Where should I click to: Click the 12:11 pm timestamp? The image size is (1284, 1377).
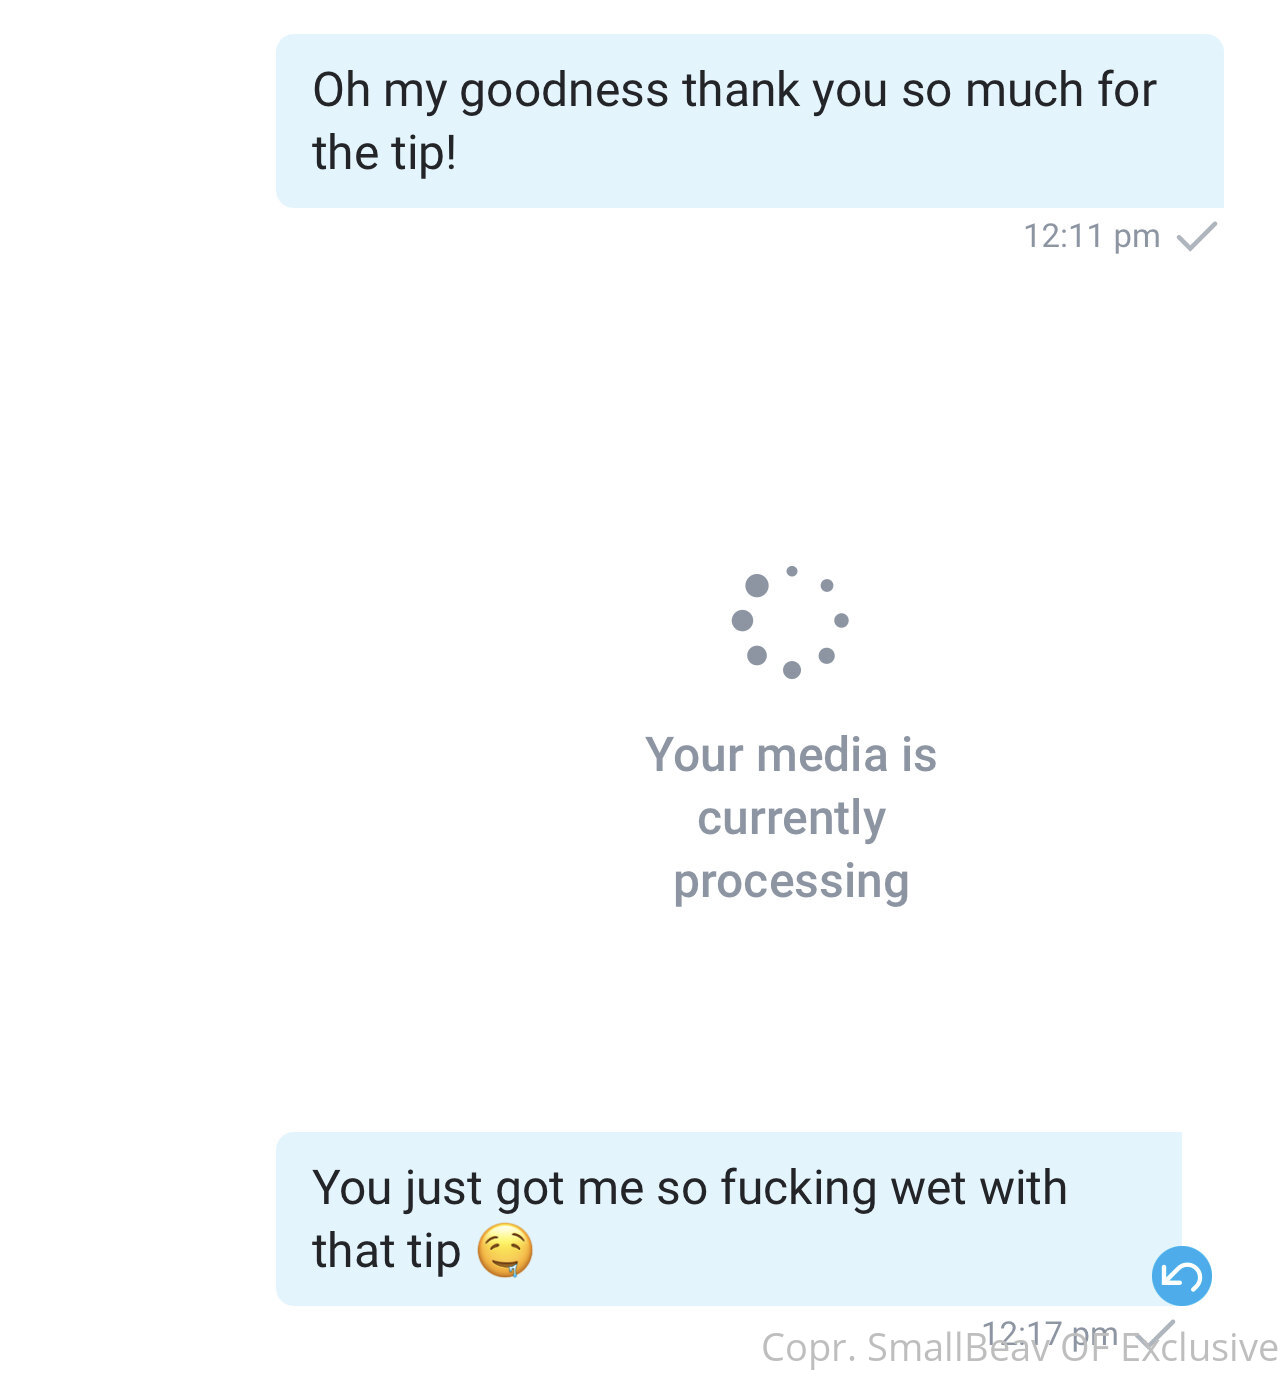coord(1091,236)
